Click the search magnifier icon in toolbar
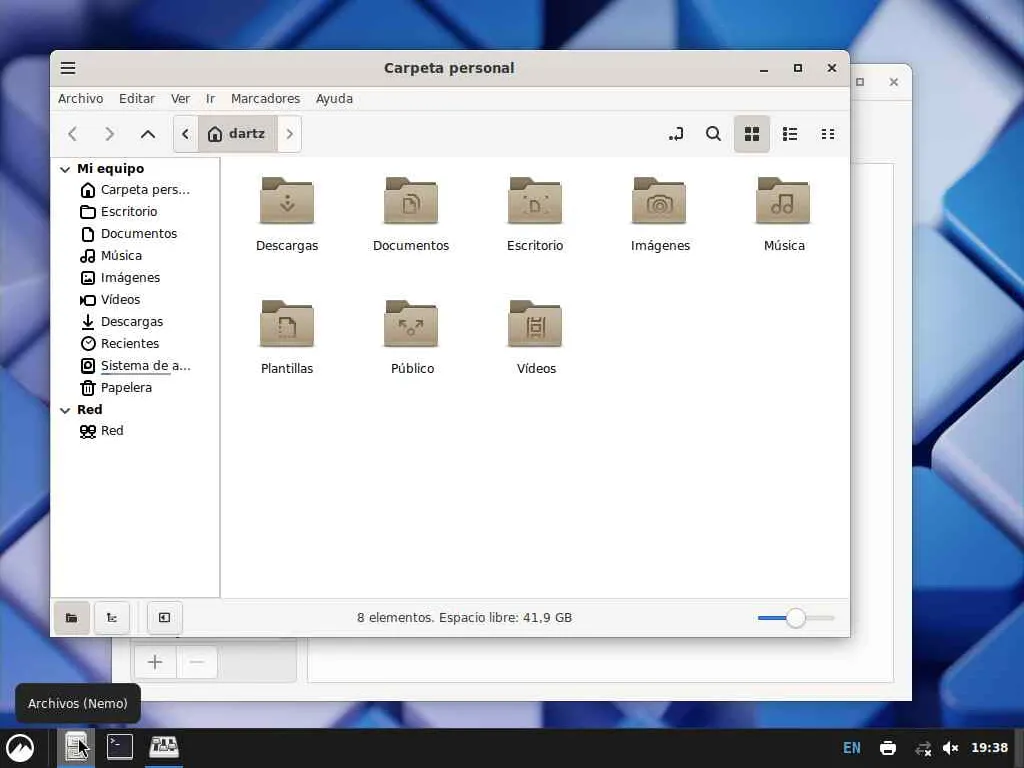Viewport: 1024px width, 768px height. [713, 134]
